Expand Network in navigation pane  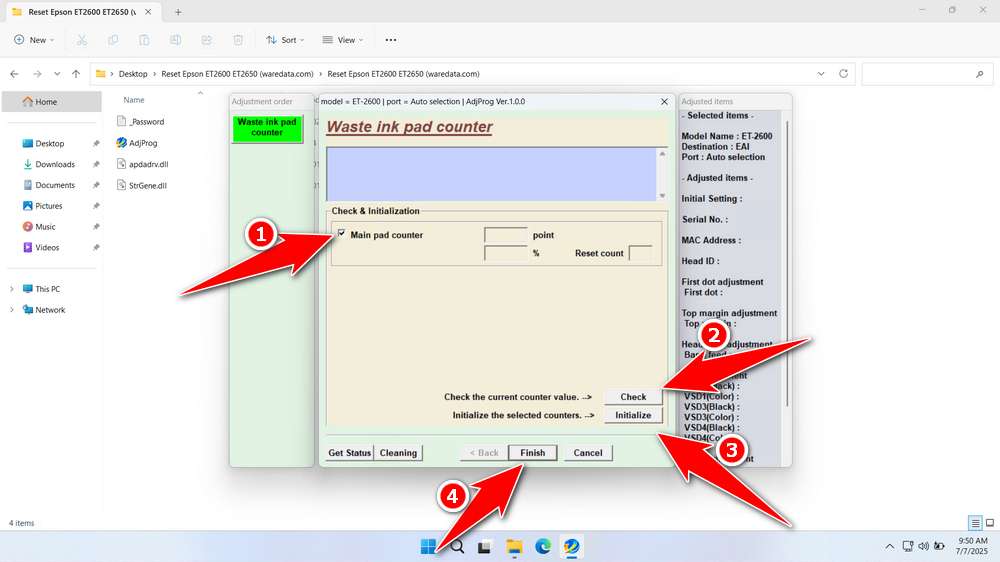coord(11,310)
